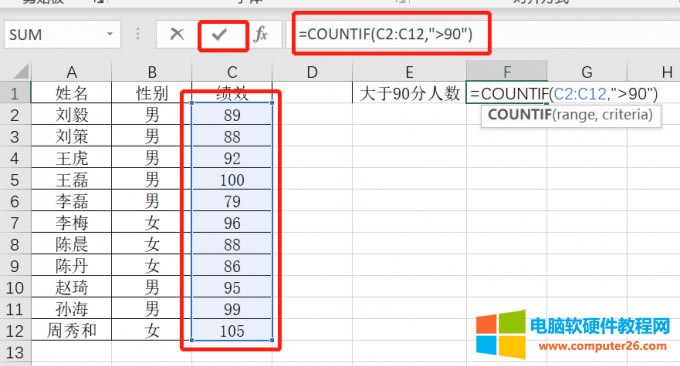Click name cell '李磊'
Viewport: 680px width, 366px height.
click(x=72, y=201)
